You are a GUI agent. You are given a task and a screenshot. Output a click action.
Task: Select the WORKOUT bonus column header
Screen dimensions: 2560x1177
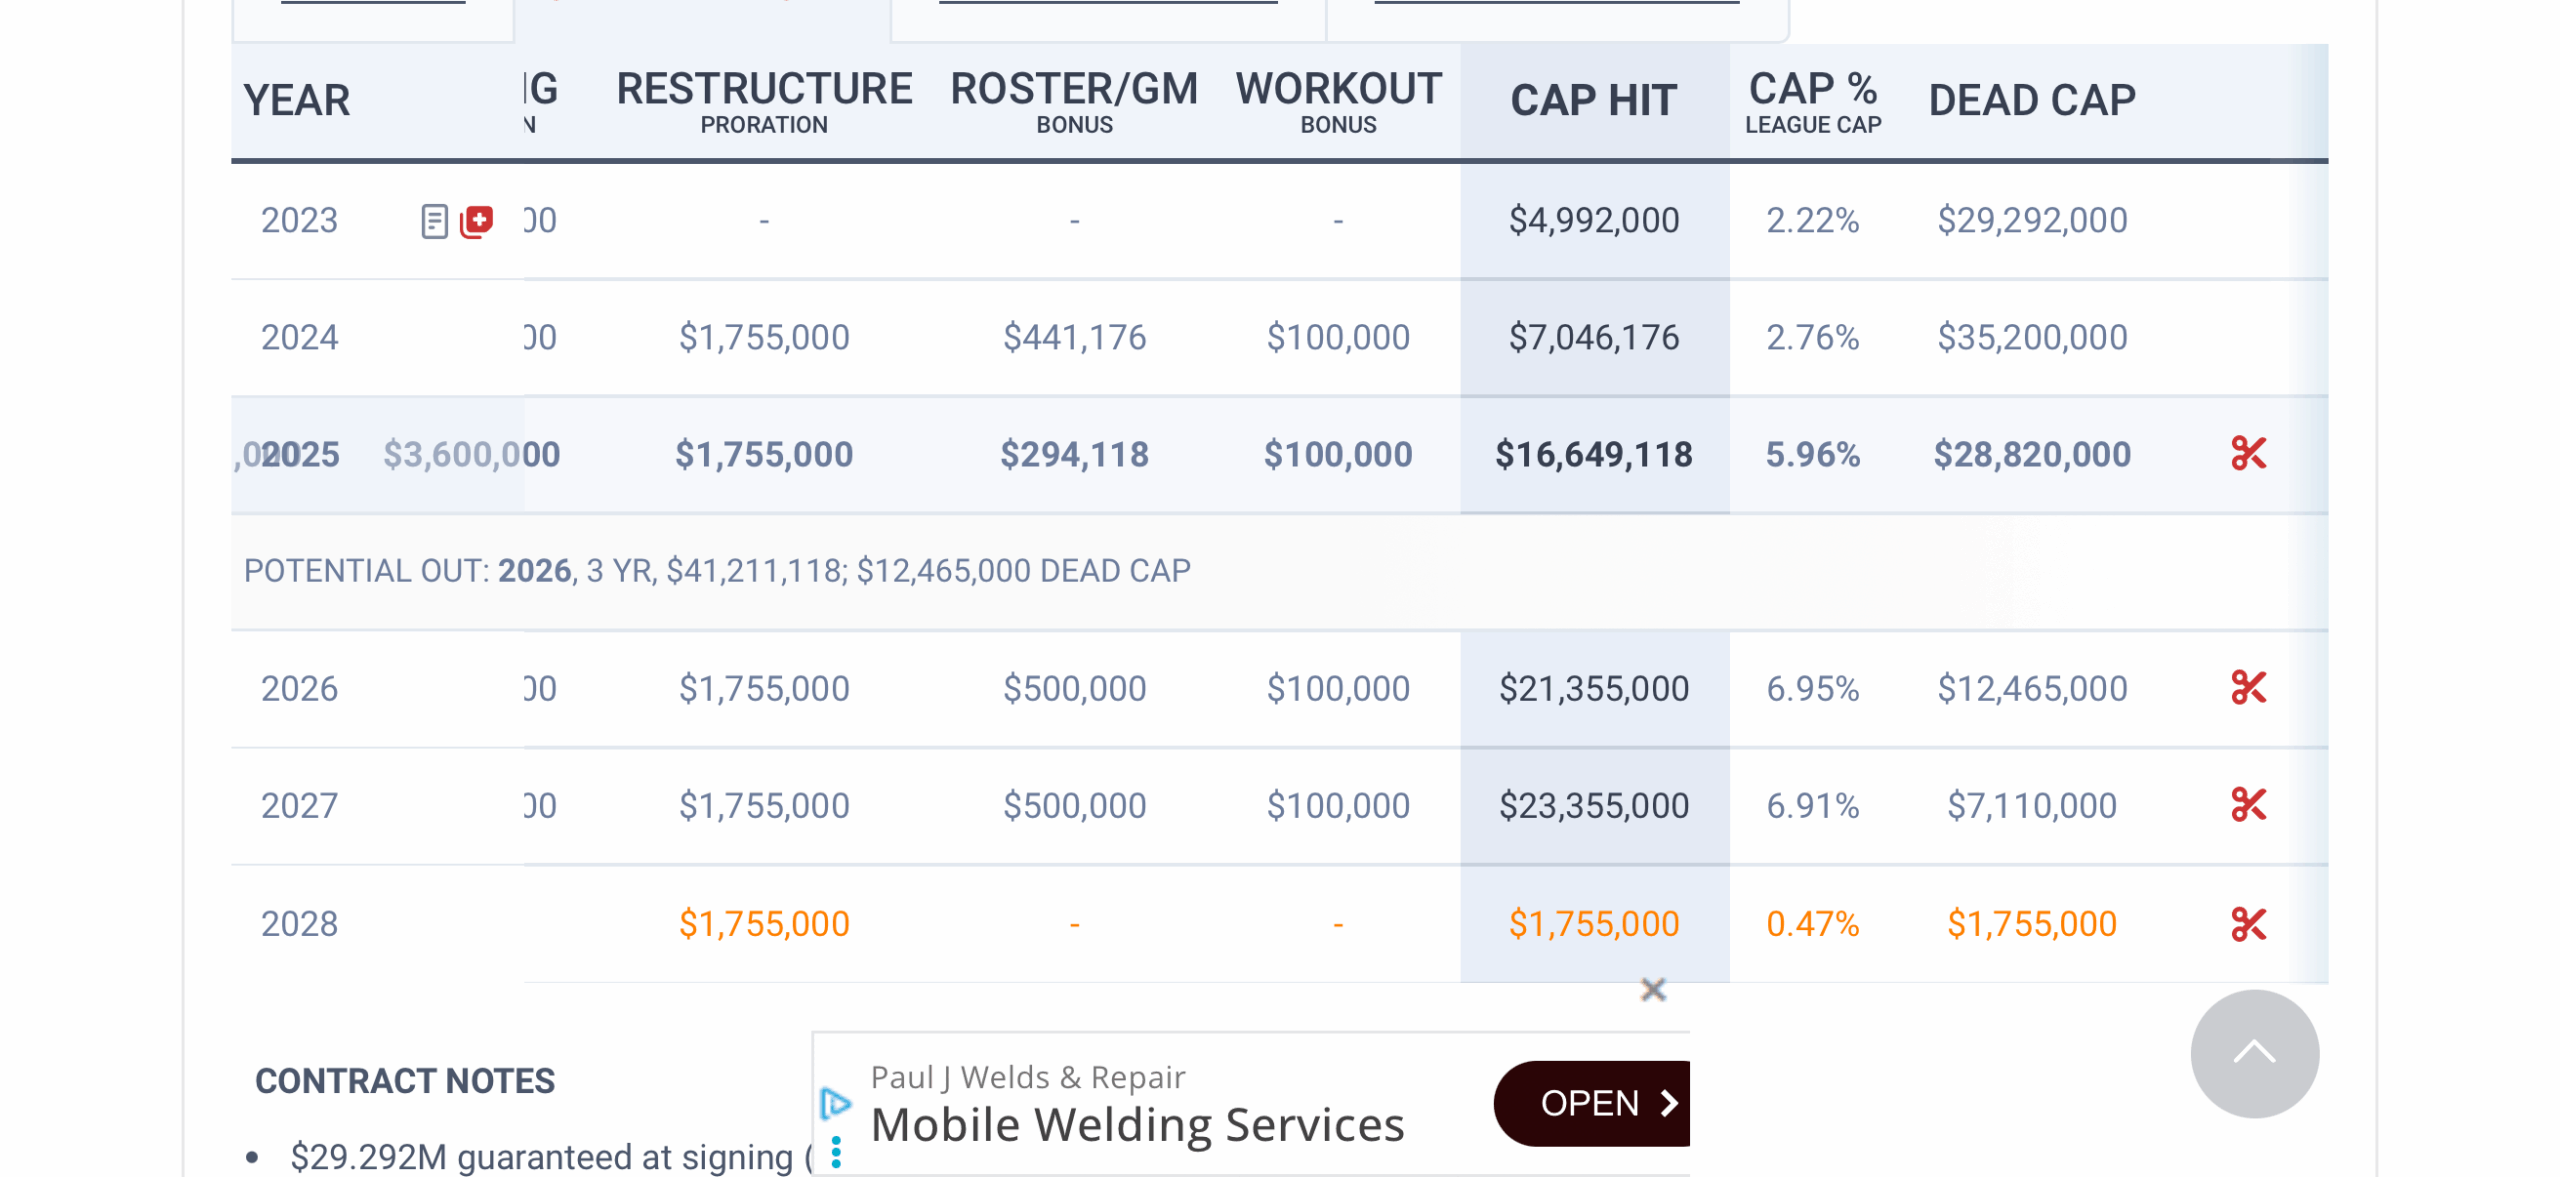coord(1337,101)
